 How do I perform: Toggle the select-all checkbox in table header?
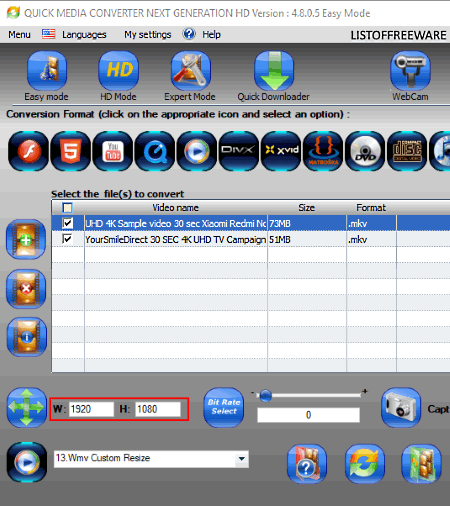(67, 208)
